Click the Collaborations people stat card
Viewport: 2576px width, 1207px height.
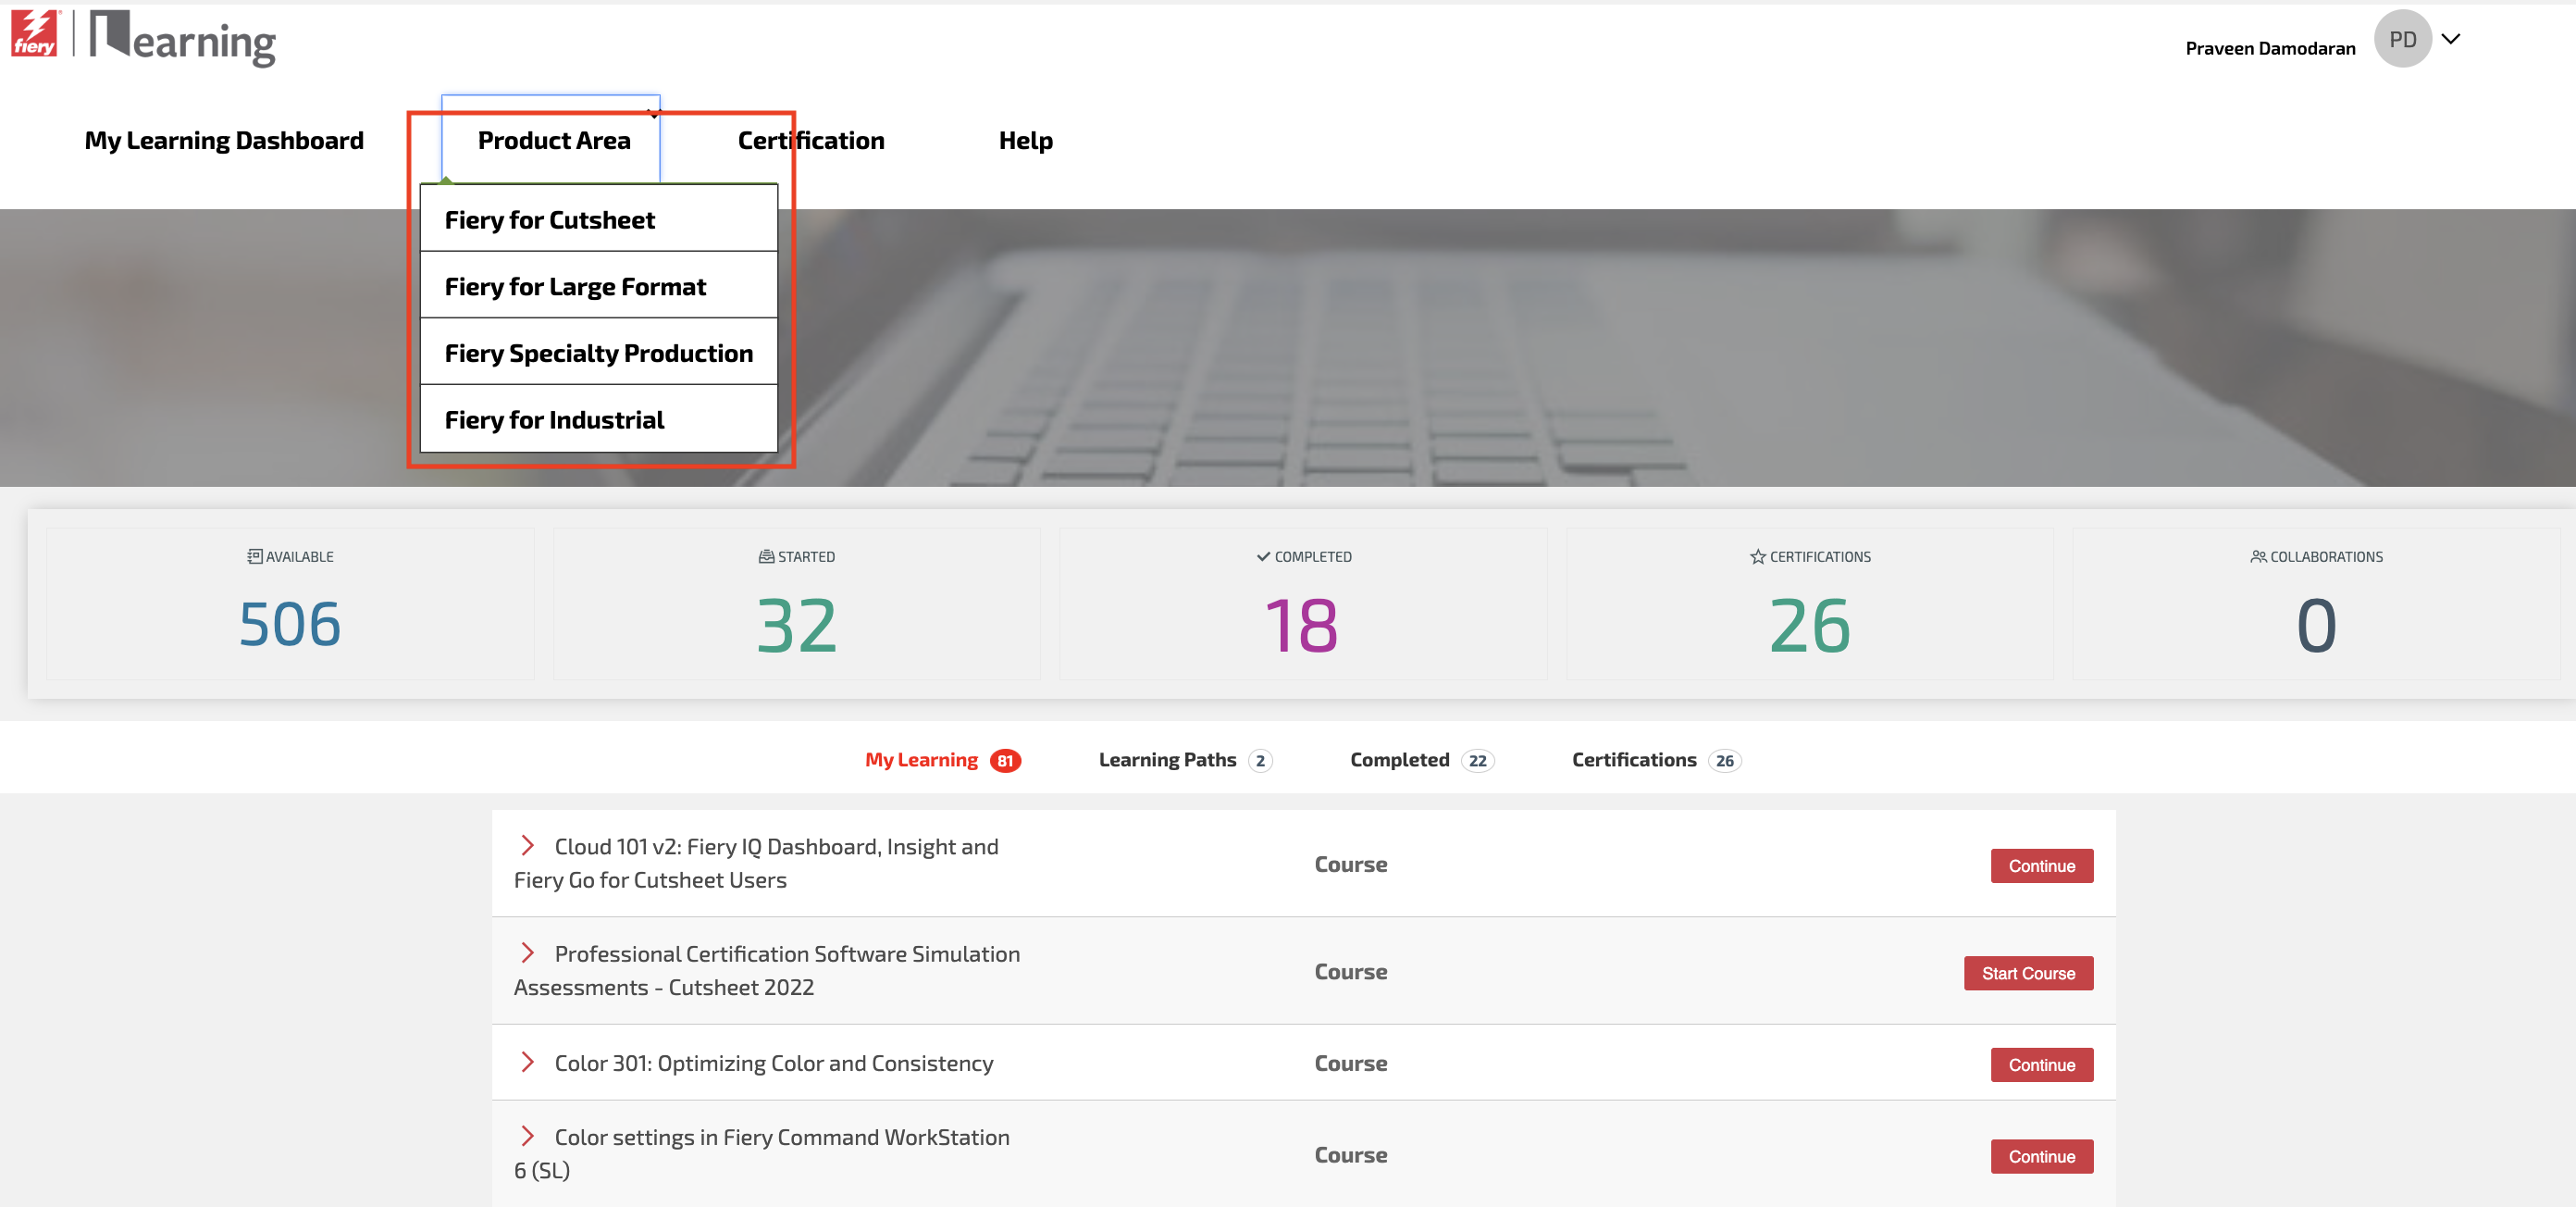2315,604
